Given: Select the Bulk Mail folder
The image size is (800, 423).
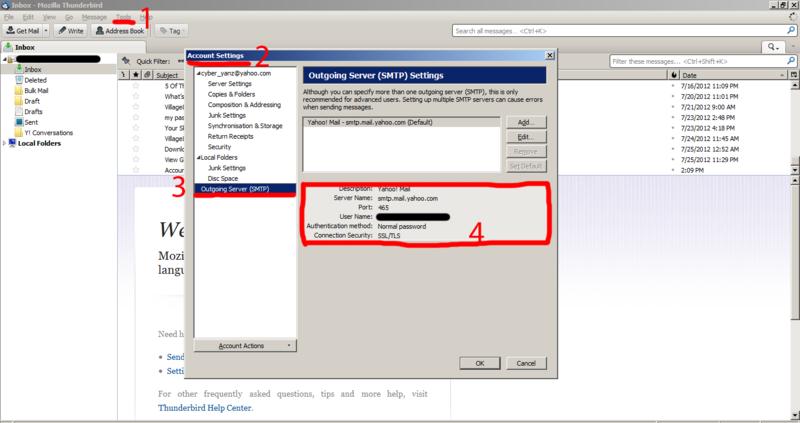Looking at the screenshot, I should pyautogui.click(x=36, y=90).
